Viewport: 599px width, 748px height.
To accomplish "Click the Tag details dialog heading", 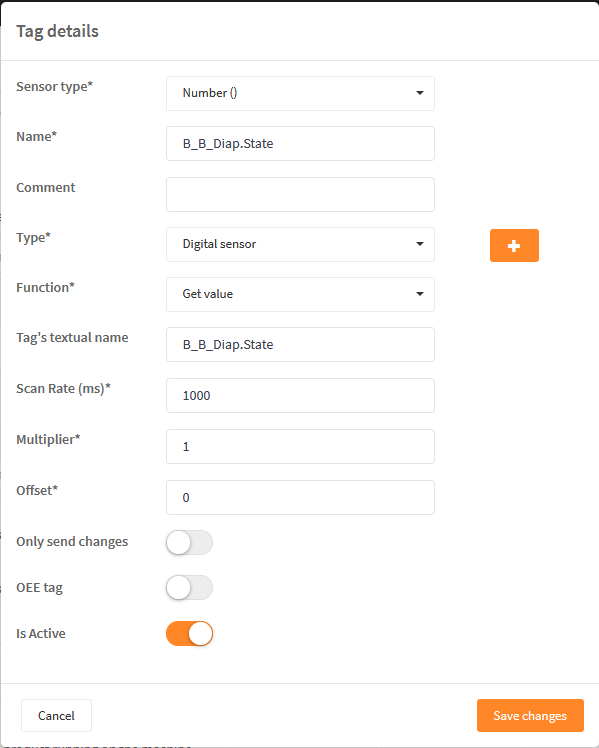I will click(x=57, y=31).
